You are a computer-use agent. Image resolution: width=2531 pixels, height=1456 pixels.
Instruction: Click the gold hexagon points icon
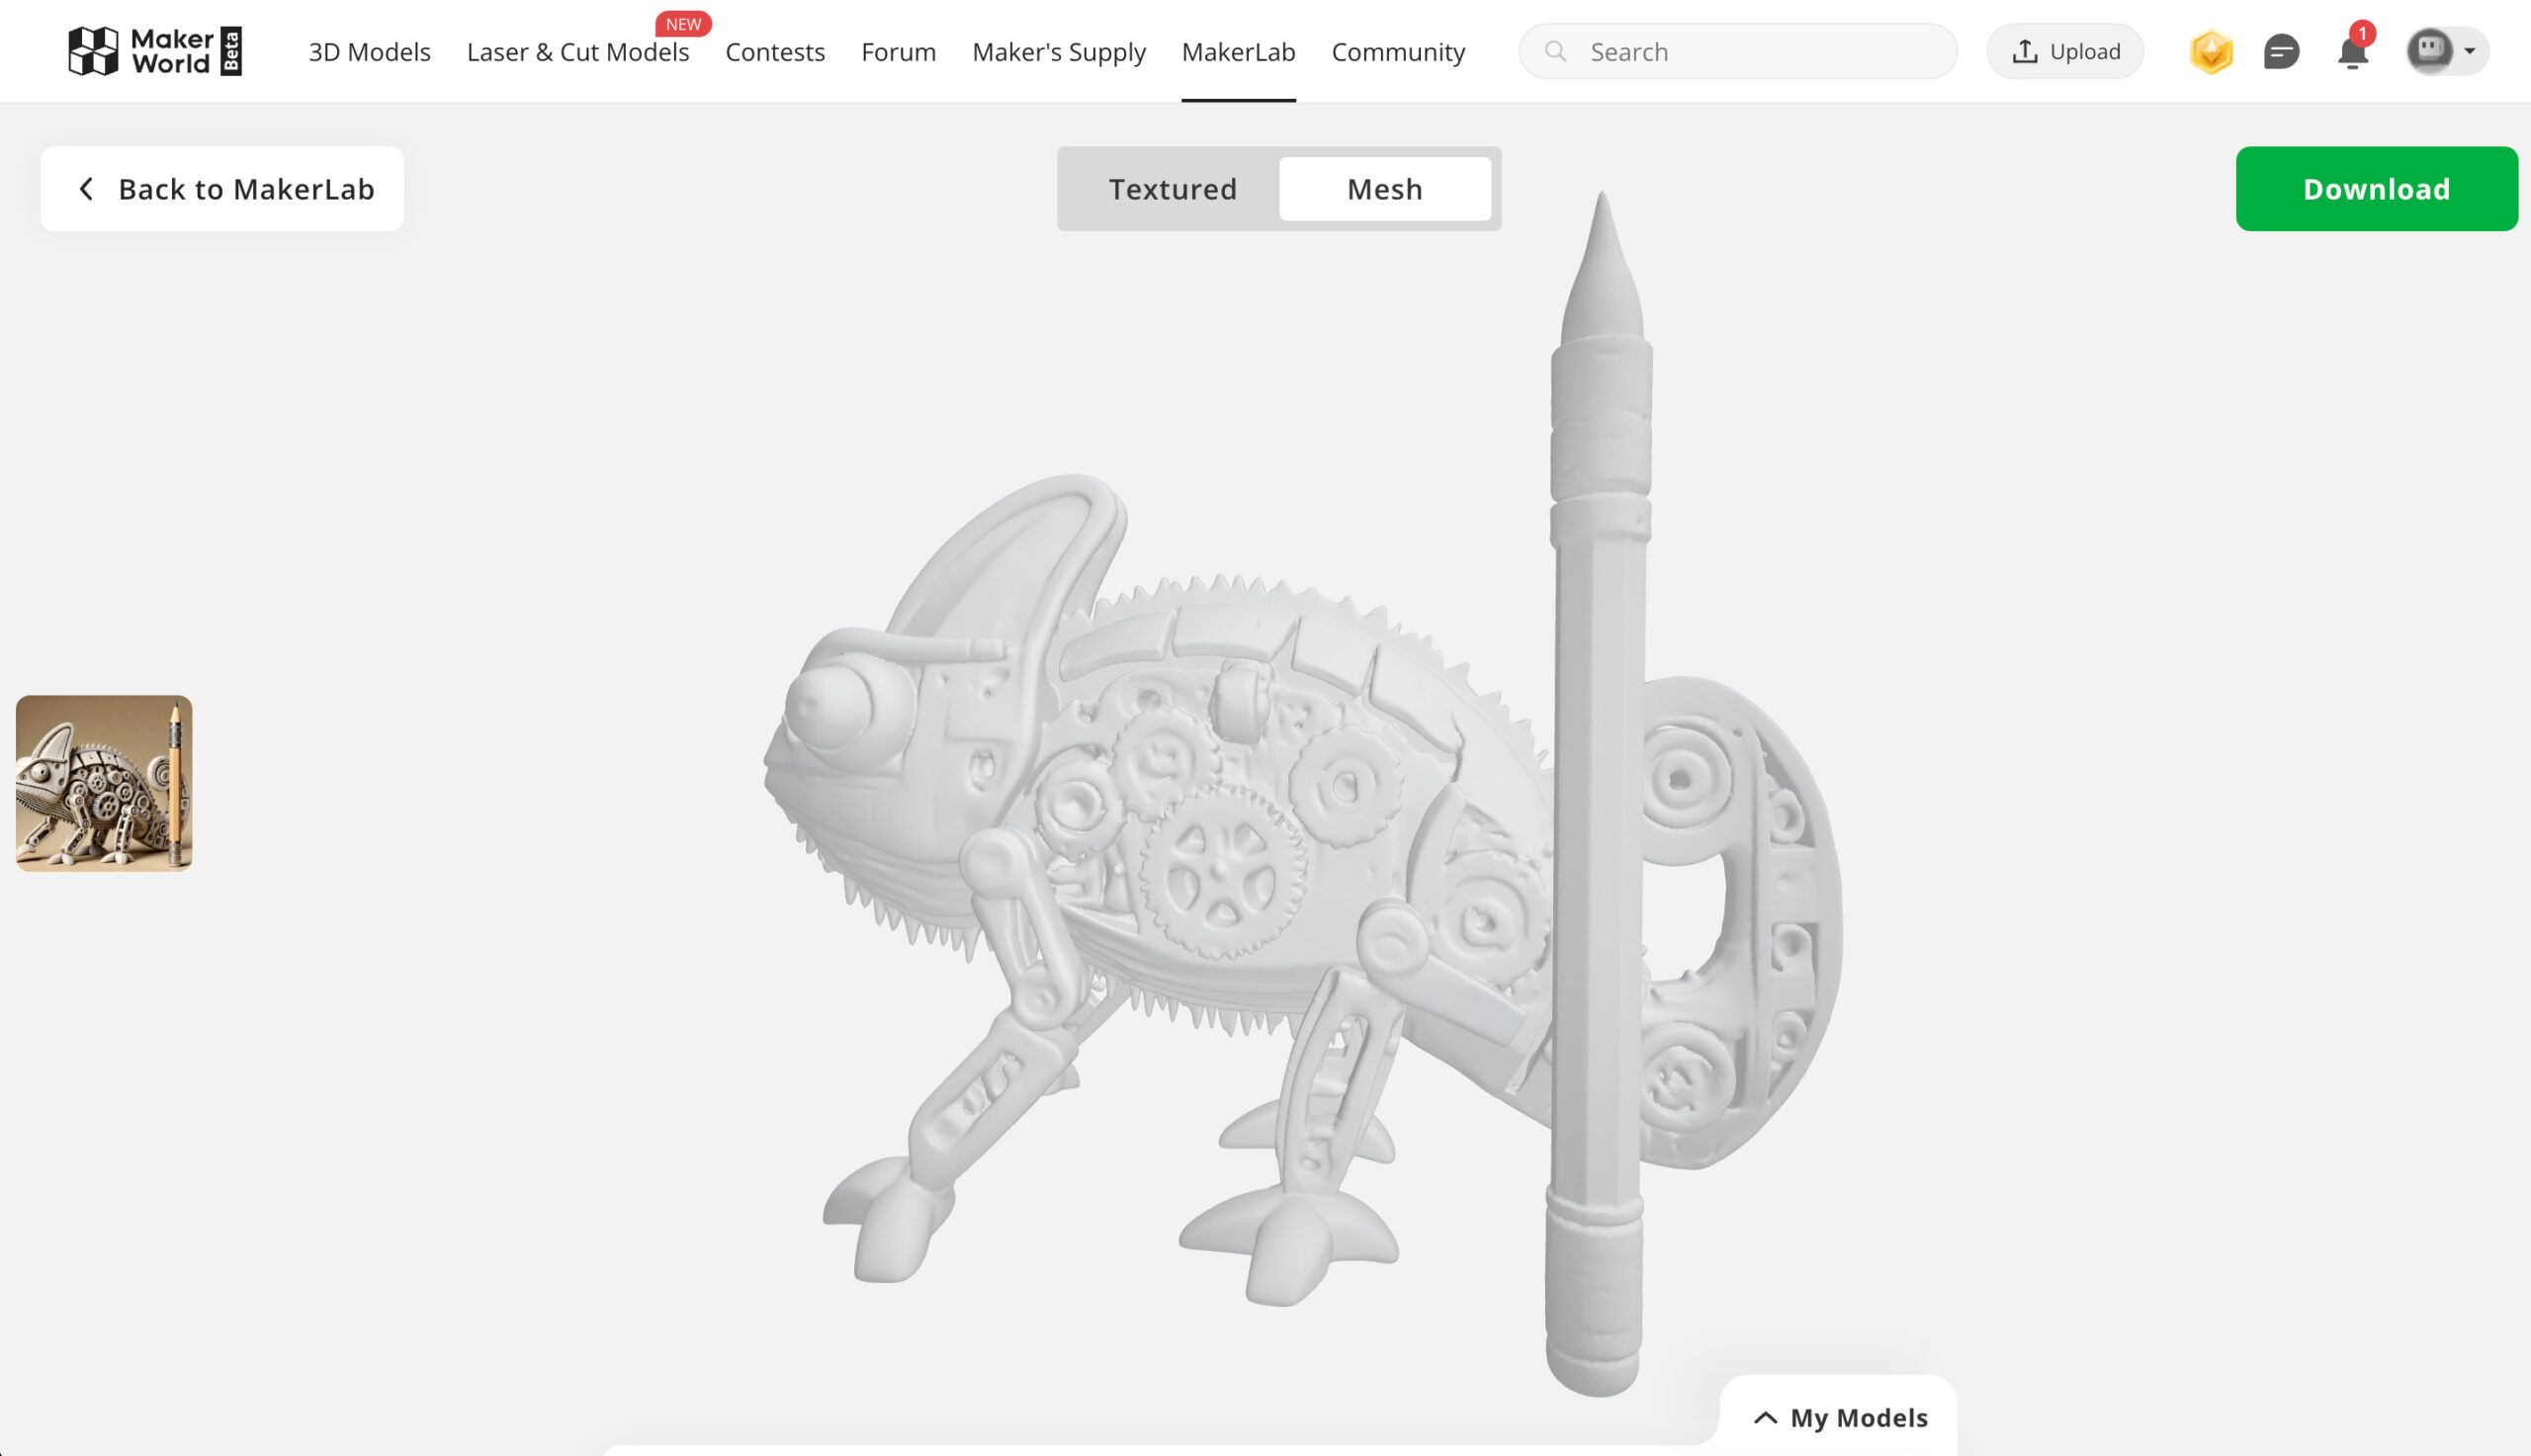(2211, 51)
